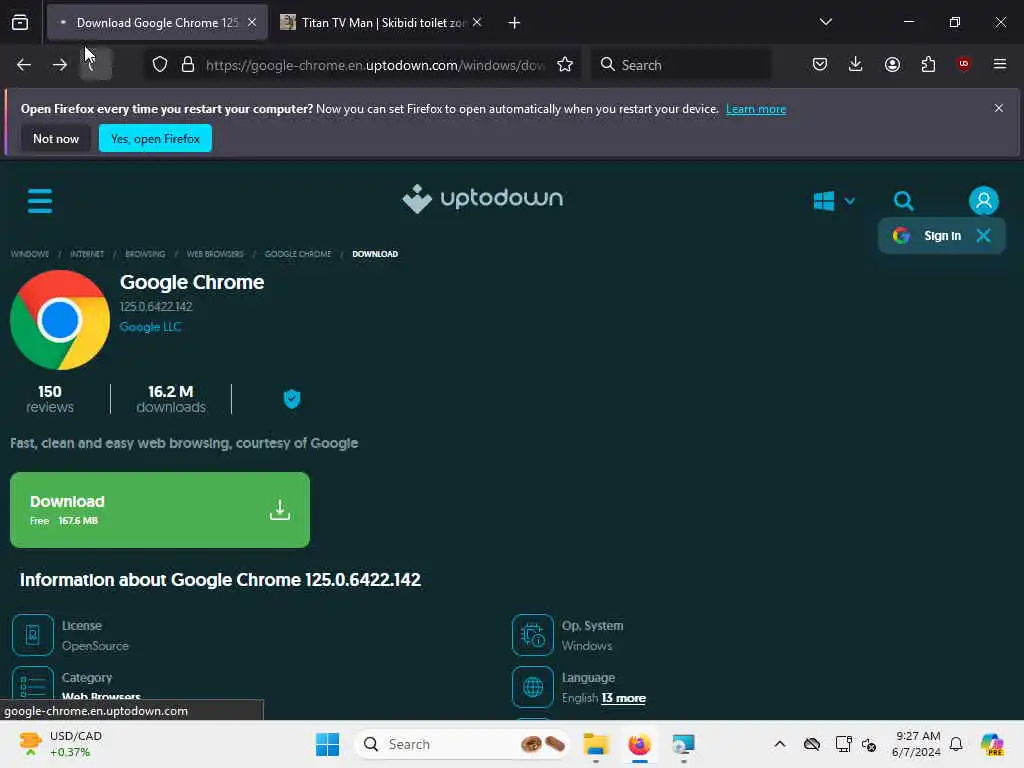The height and width of the screenshot is (768, 1024).
Task: Open the extensions puzzle icon
Action: click(x=928, y=65)
